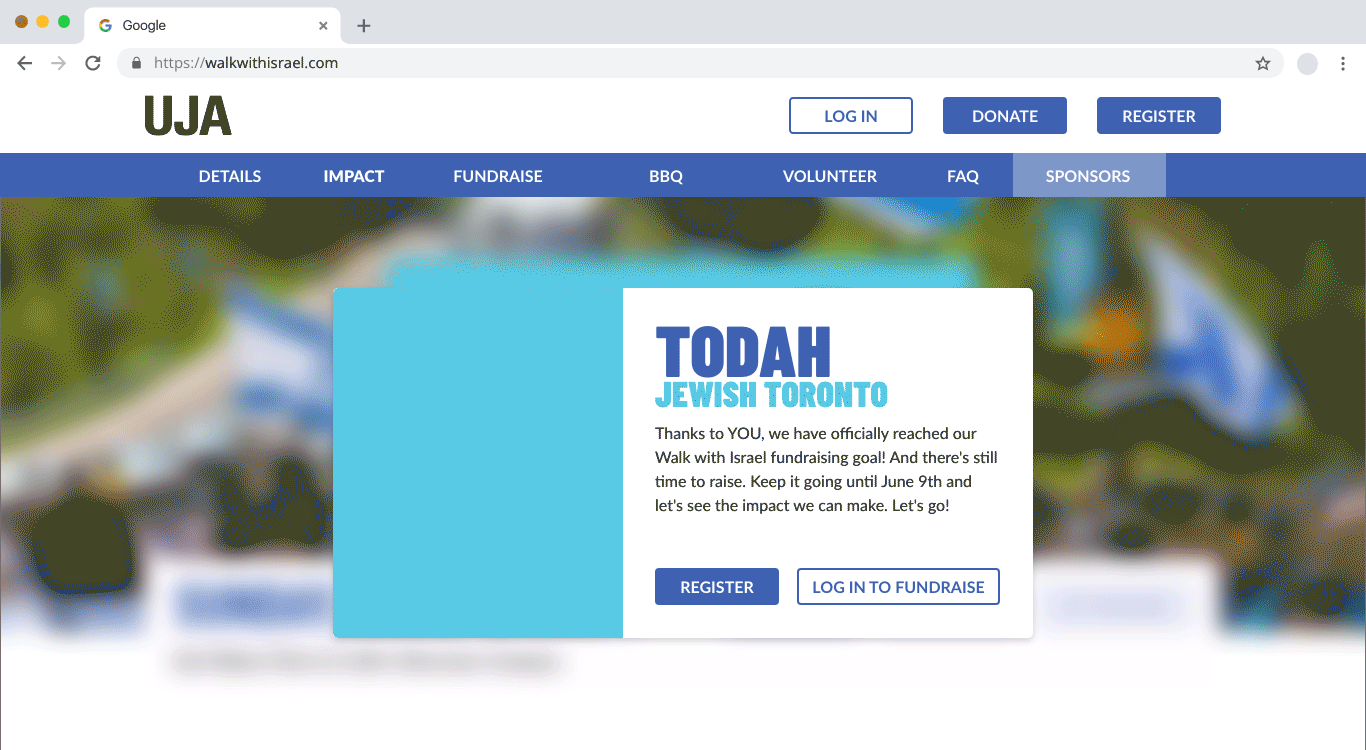The height and width of the screenshot is (750, 1366).
Task: Click the REGISTER button in the header
Action: [1159, 116]
